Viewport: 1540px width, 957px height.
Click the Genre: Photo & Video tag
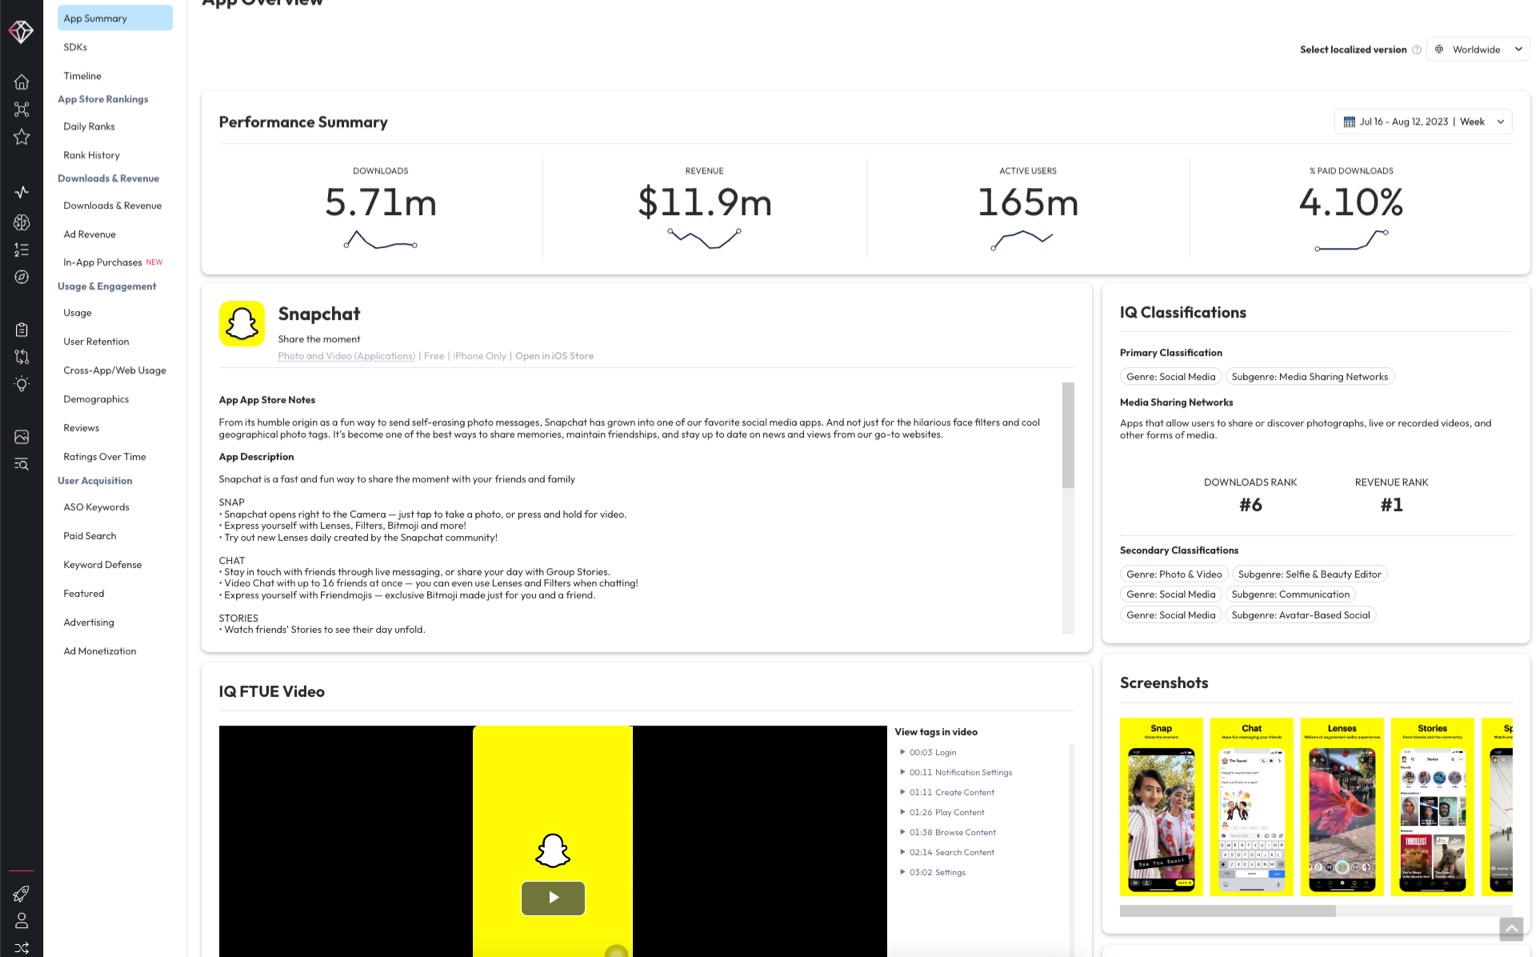point(1174,574)
